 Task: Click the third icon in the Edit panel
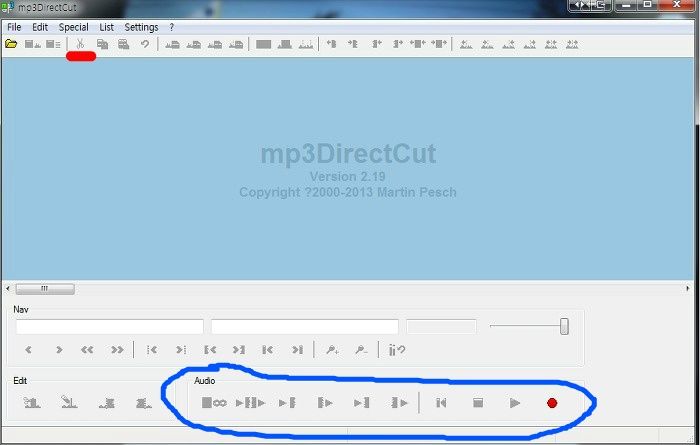pyautogui.click(x=107, y=403)
